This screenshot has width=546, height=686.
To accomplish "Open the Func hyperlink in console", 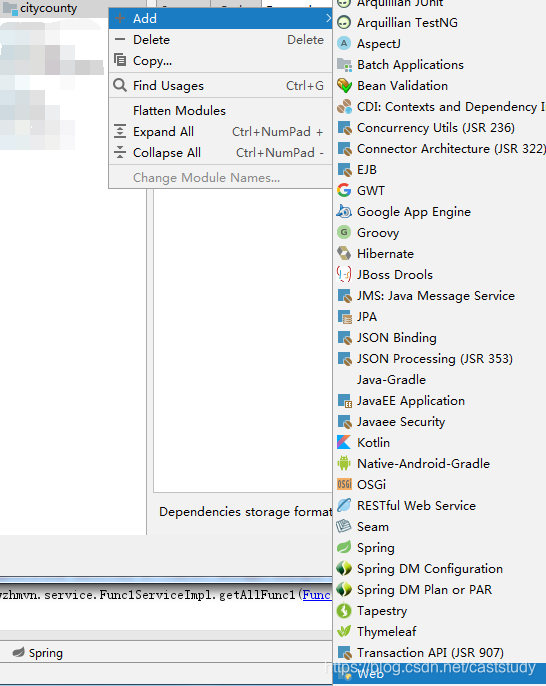I will 316,595.
